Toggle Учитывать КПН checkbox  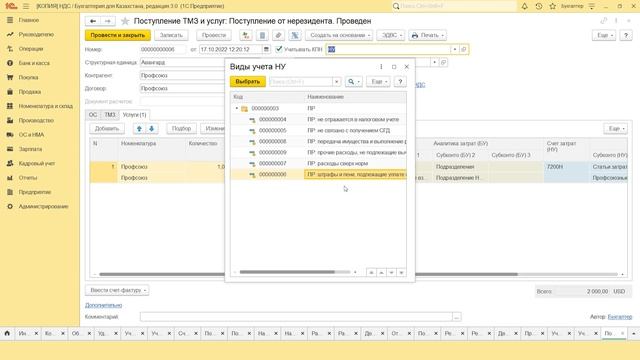279,49
